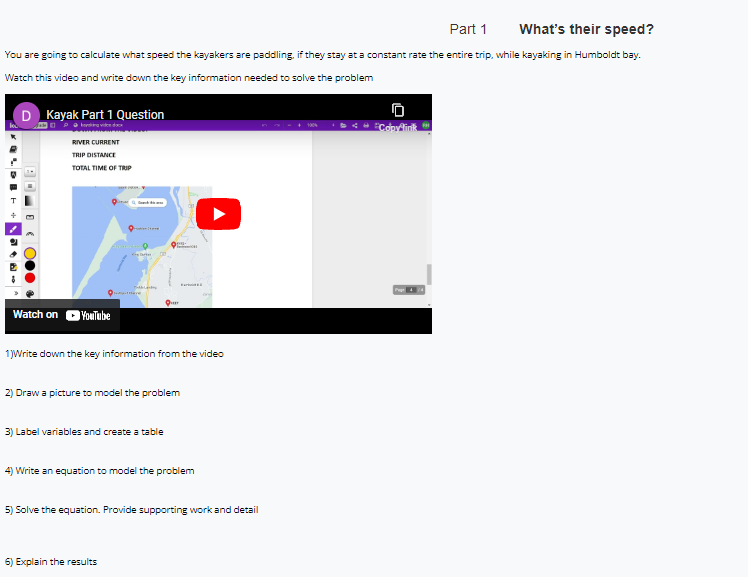
Task: Click the Part 1 heading label
Action: 468,29
